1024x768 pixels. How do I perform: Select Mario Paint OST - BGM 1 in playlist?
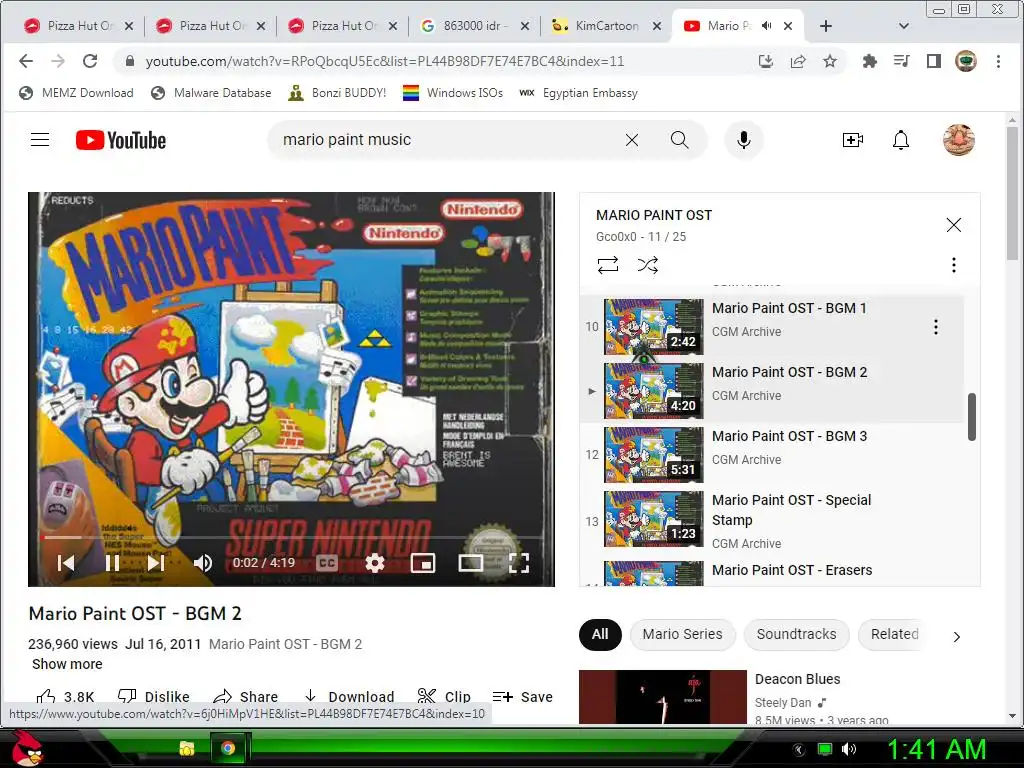click(771, 327)
